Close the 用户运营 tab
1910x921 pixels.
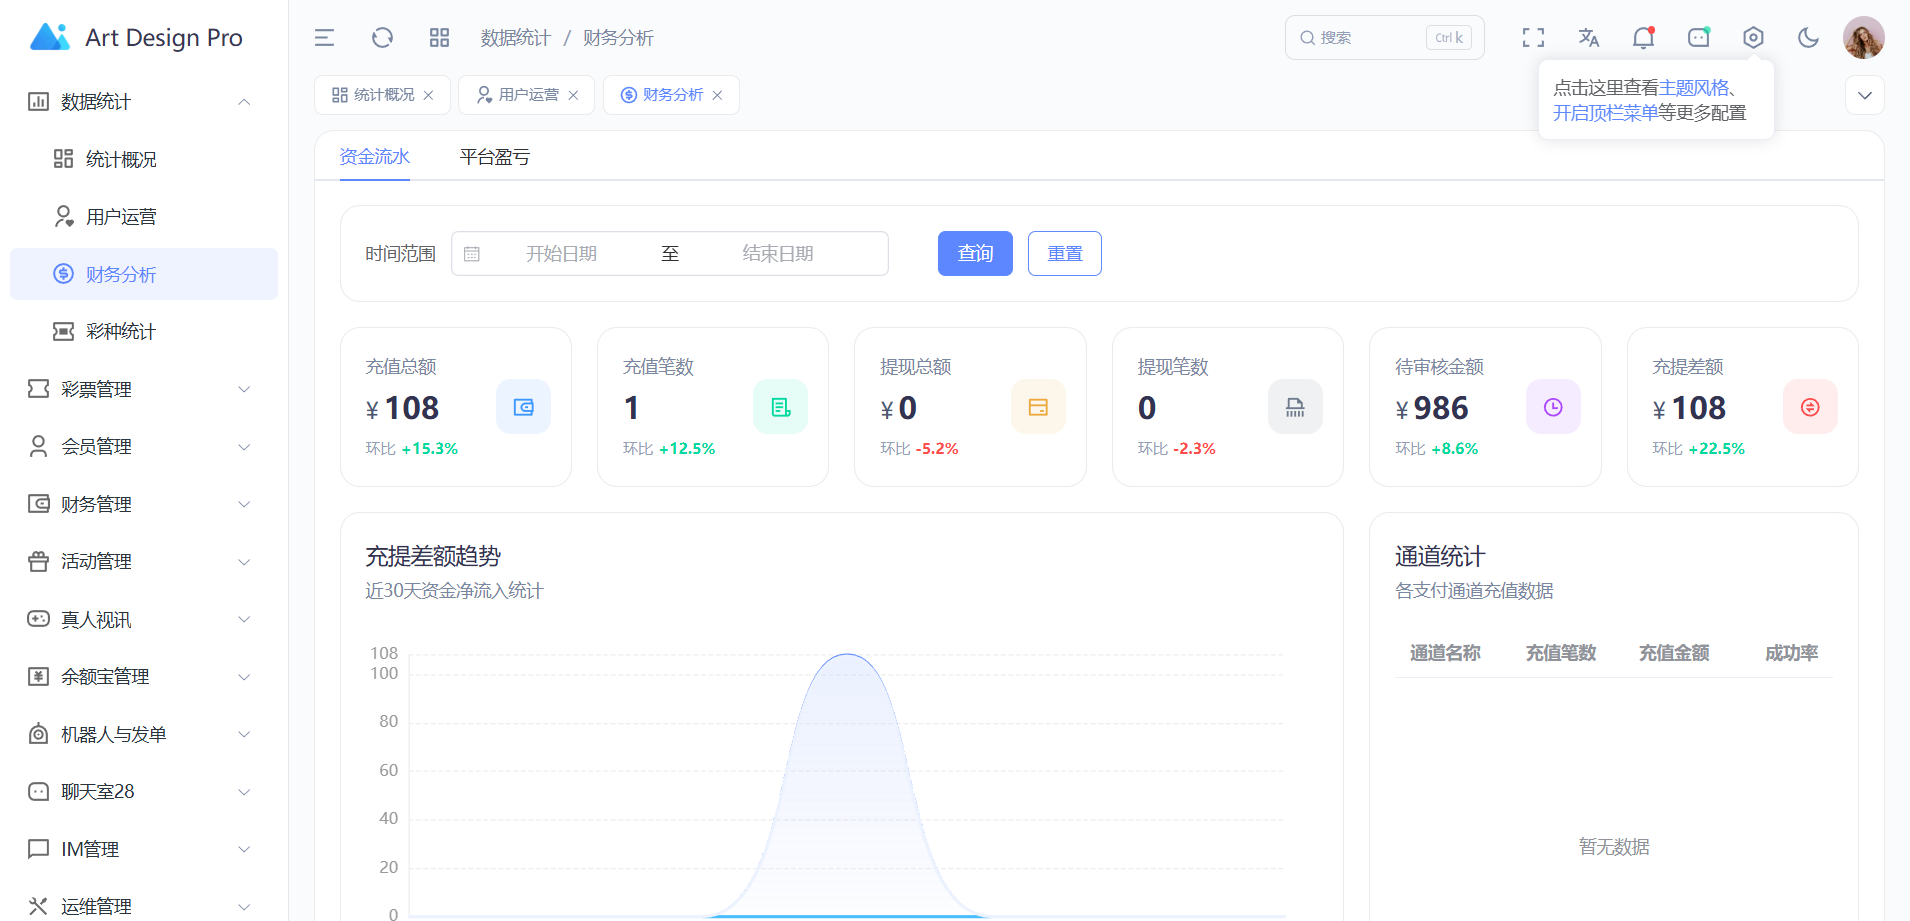(x=573, y=95)
